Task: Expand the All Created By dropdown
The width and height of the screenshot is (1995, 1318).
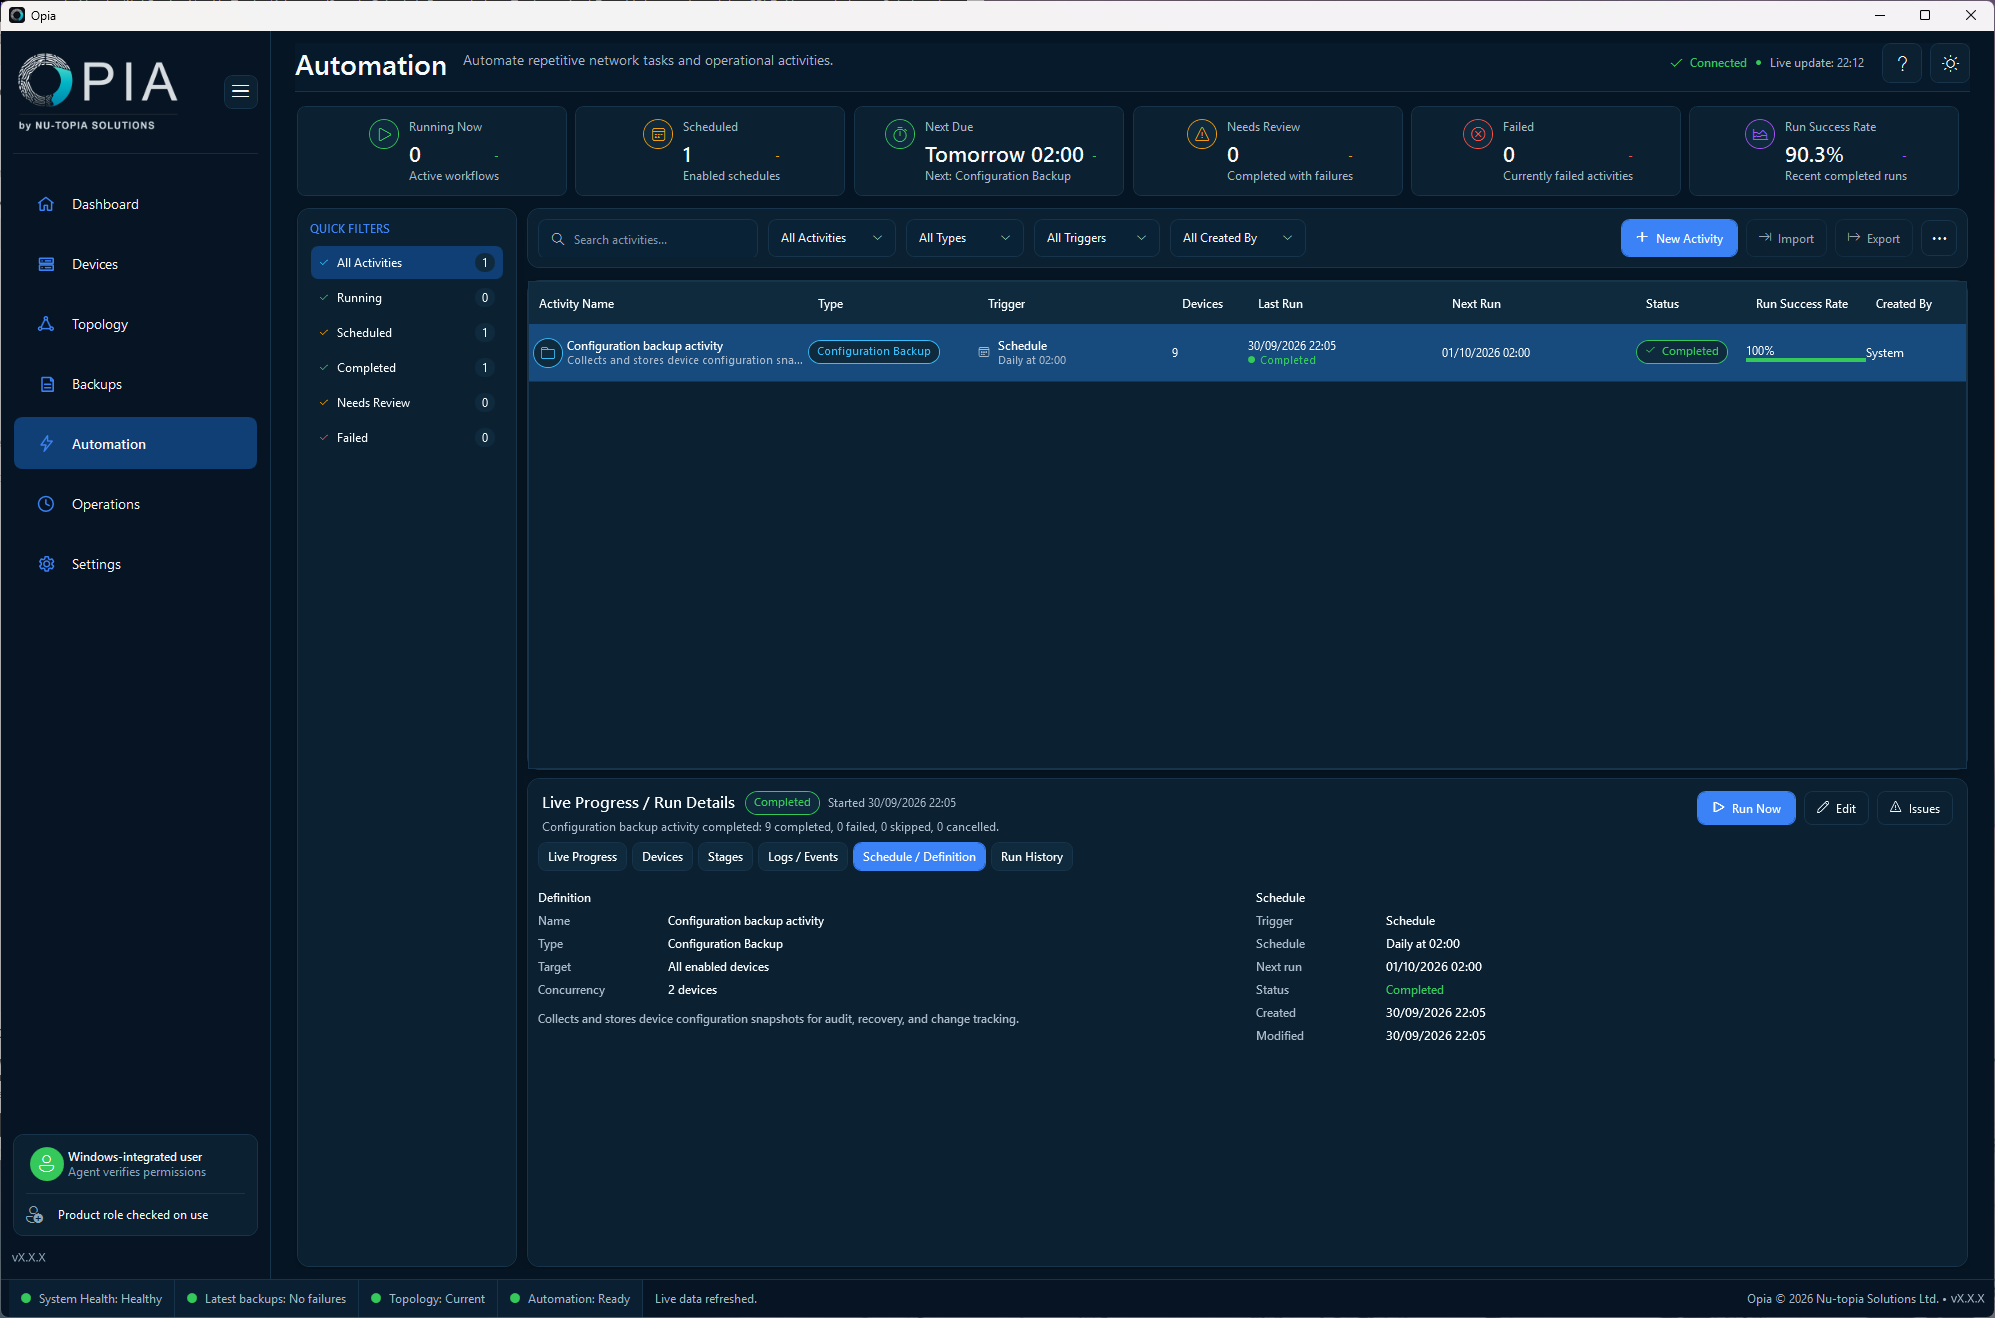Action: coord(1237,238)
